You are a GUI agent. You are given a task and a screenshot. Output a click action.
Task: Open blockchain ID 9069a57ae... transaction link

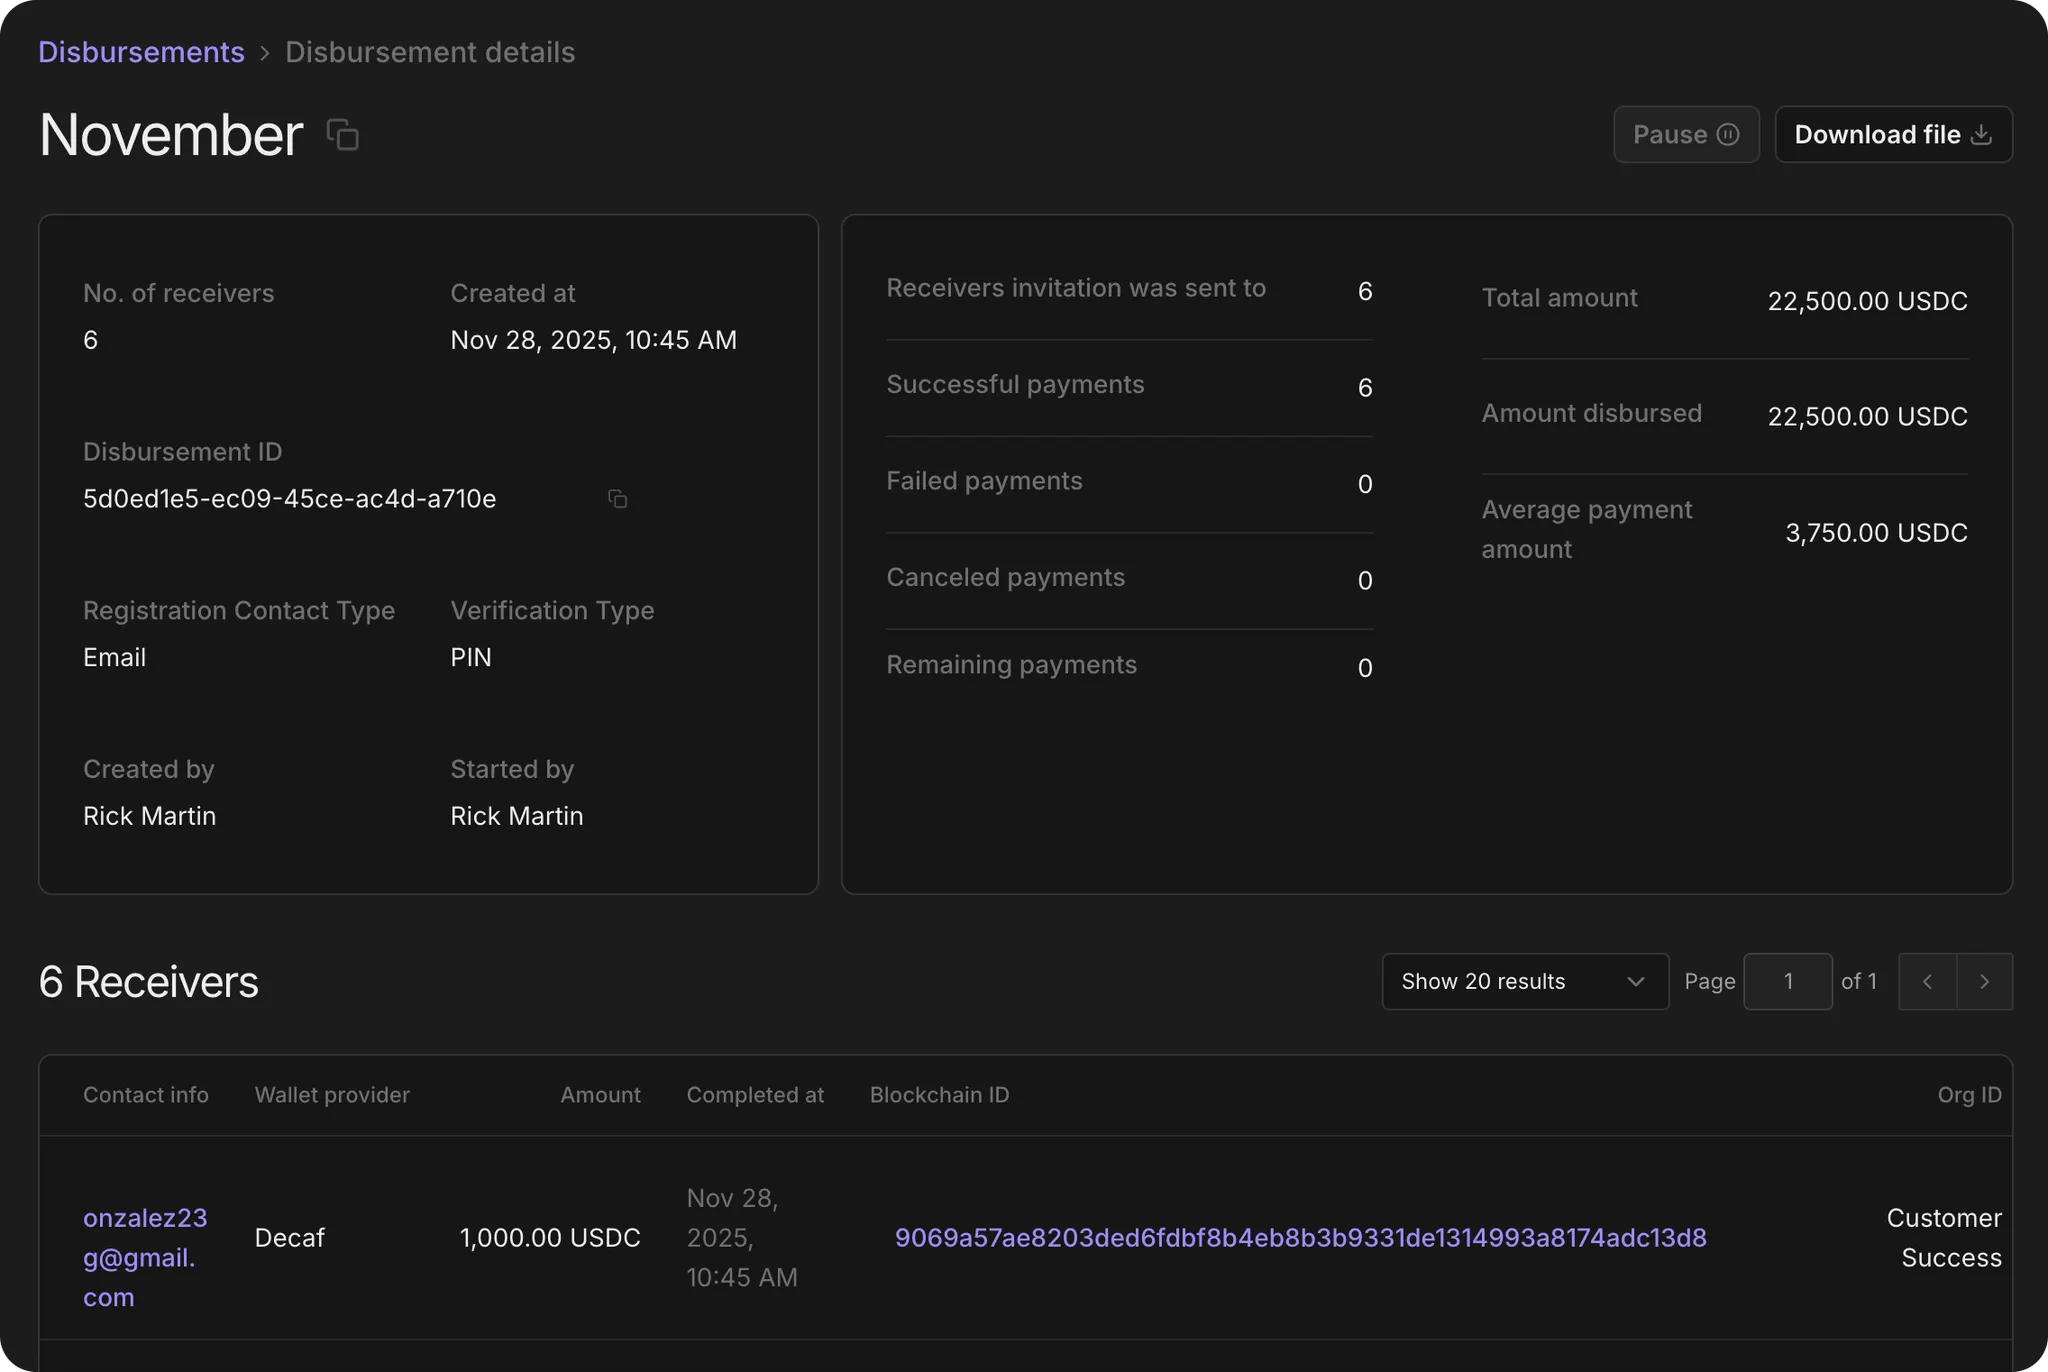coord(1300,1238)
